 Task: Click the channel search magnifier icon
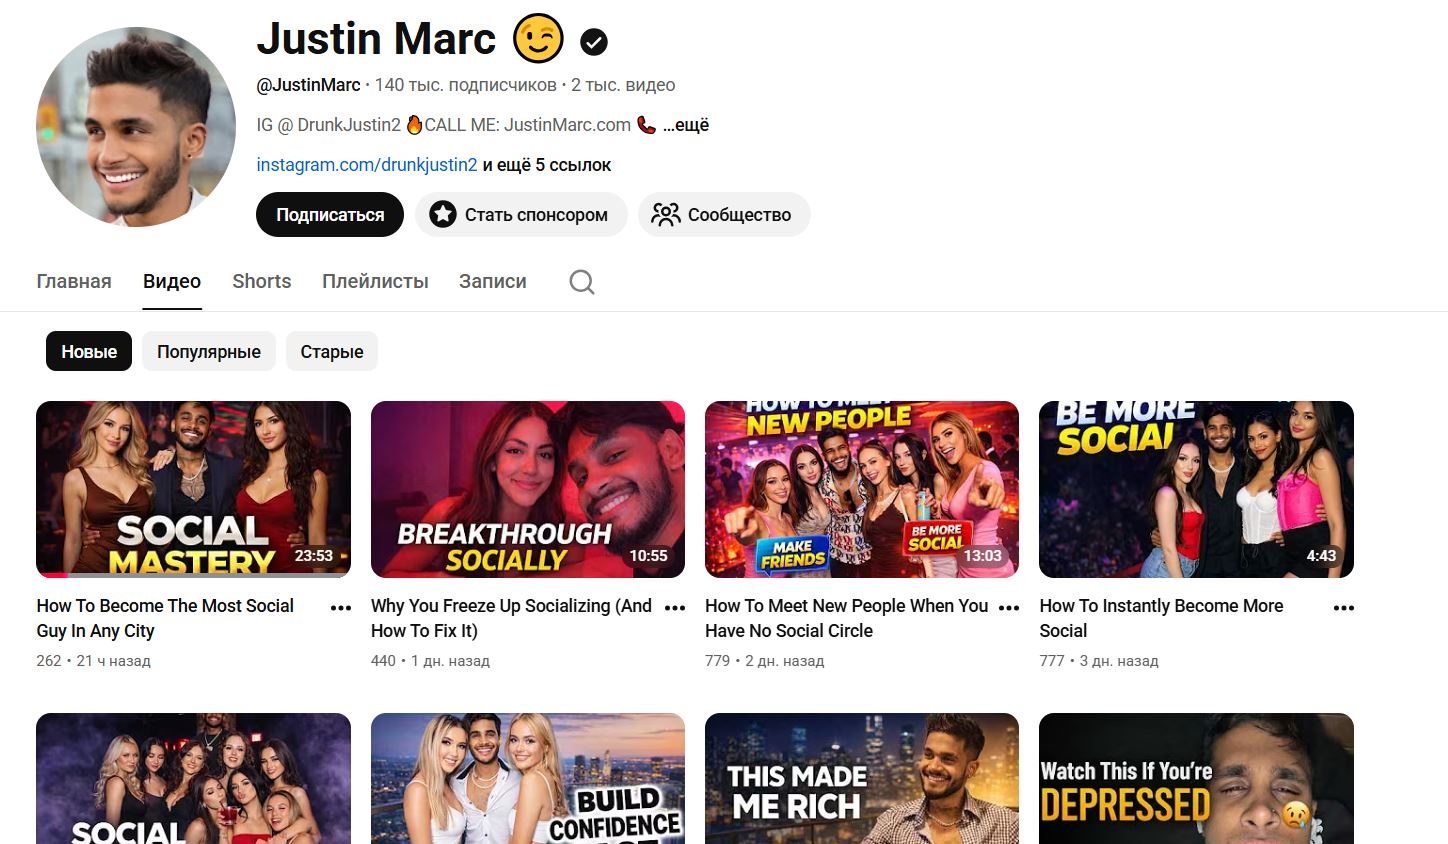click(x=582, y=282)
